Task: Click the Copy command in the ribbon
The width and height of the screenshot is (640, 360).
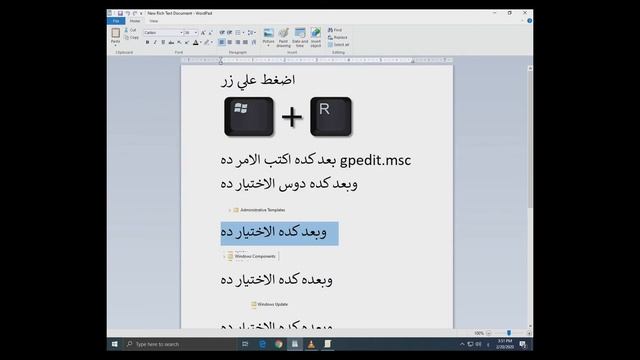Action: coord(131,37)
